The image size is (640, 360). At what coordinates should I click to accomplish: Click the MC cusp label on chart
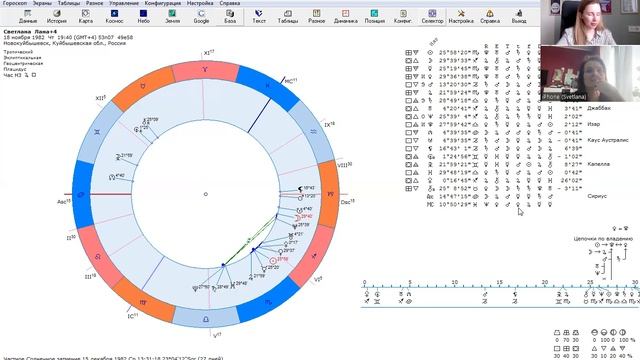pyautogui.click(x=290, y=81)
